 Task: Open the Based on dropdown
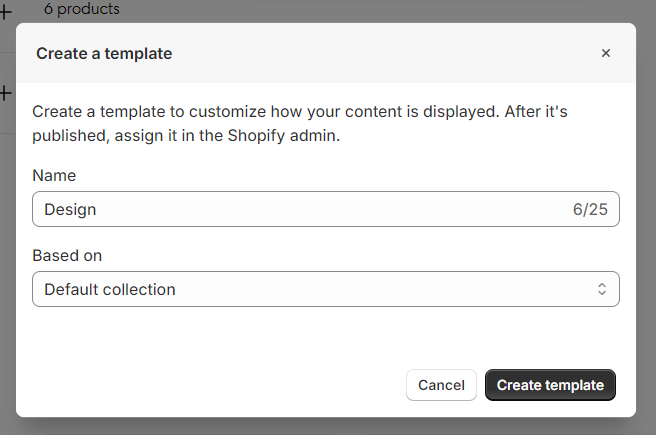coord(325,289)
